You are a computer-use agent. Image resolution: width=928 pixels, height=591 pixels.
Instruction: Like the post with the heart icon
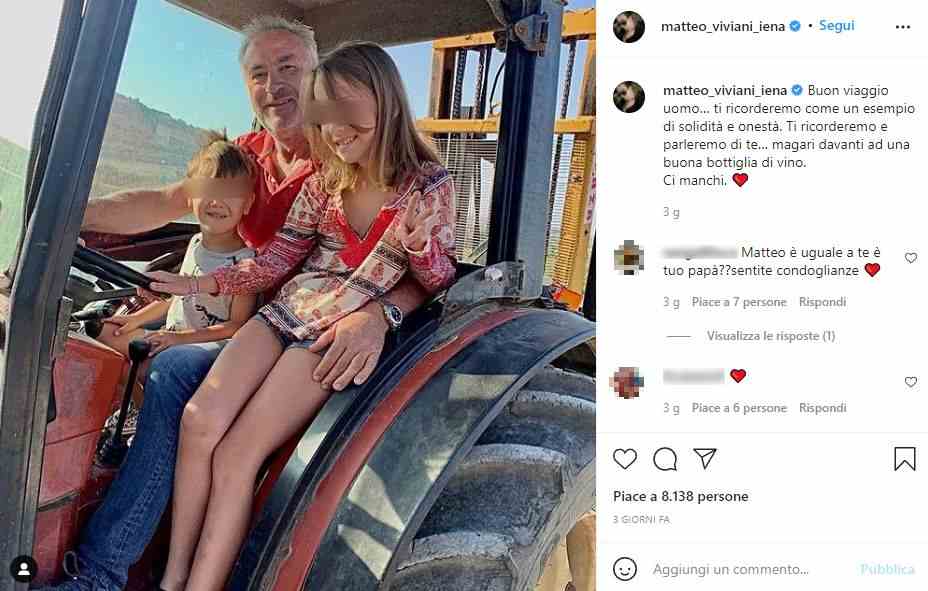[624, 459]
